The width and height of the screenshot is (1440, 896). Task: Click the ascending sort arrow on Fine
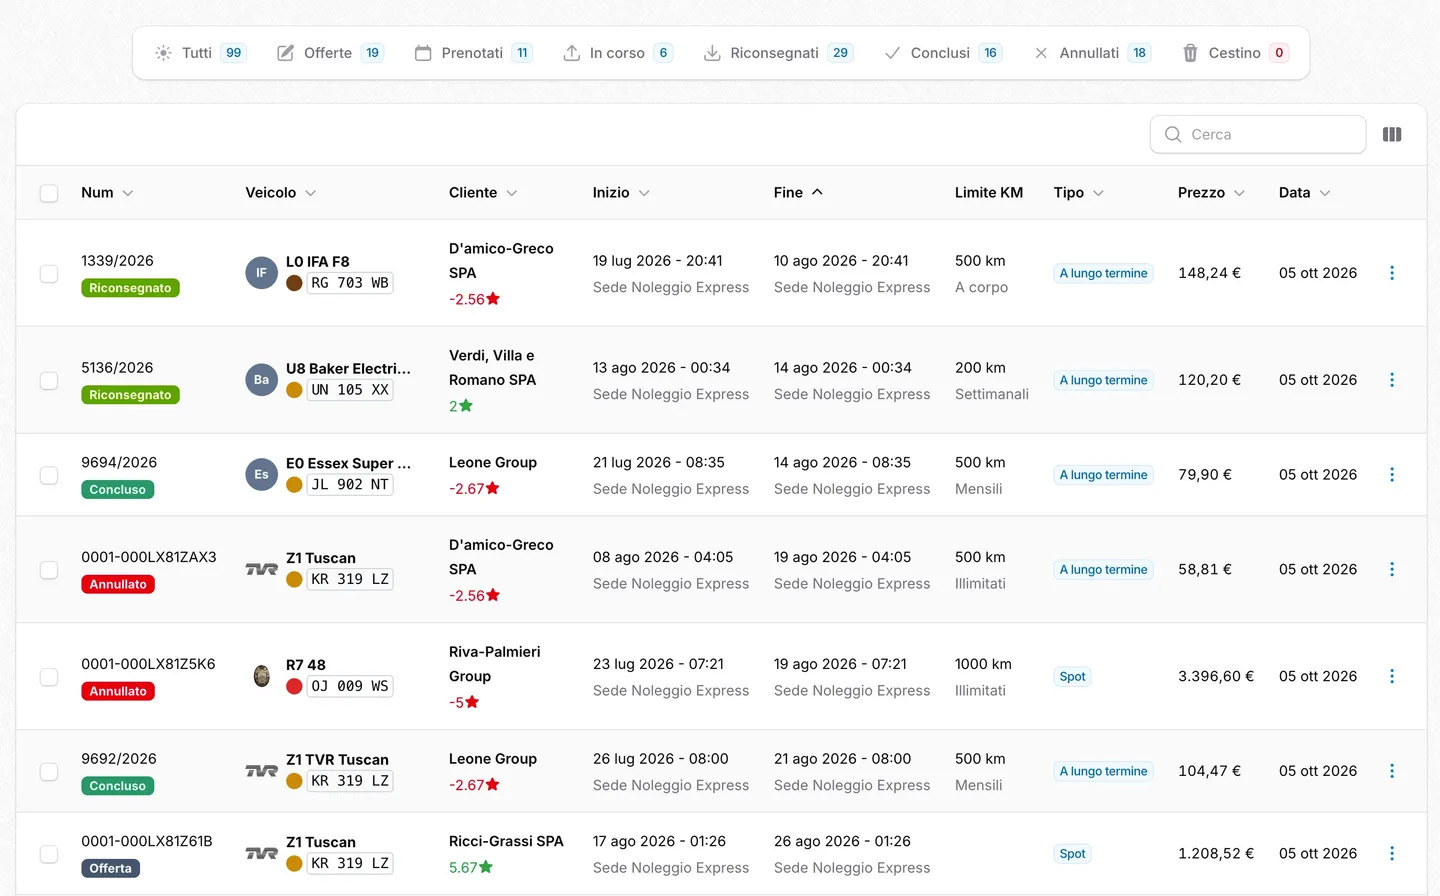tap(817, 192)
